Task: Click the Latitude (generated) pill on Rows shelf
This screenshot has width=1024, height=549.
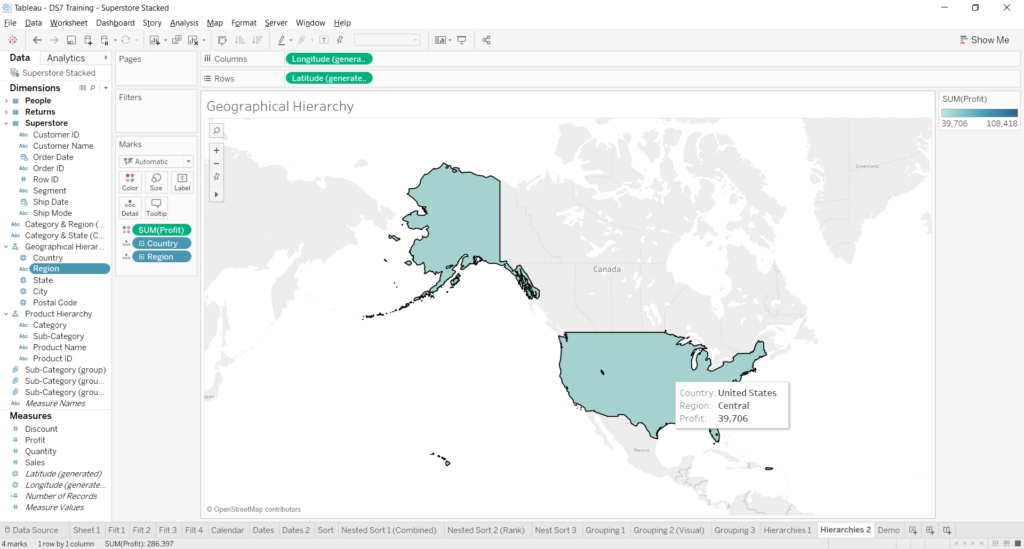Action: 328,78
